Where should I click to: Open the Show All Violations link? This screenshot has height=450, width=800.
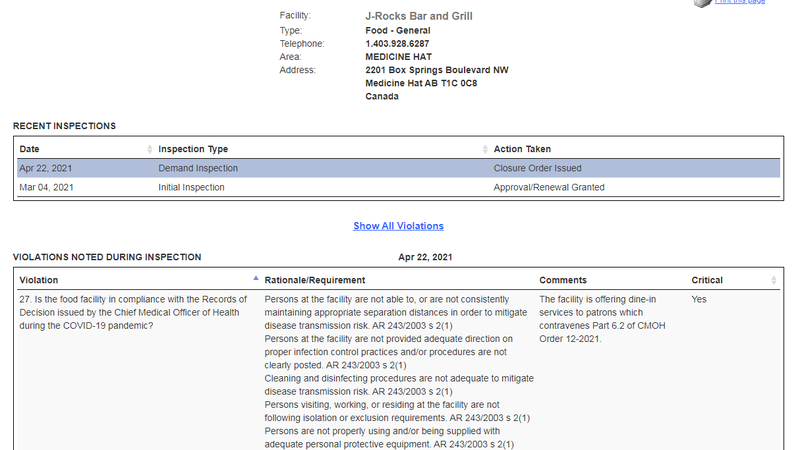(x=398, y=226)
